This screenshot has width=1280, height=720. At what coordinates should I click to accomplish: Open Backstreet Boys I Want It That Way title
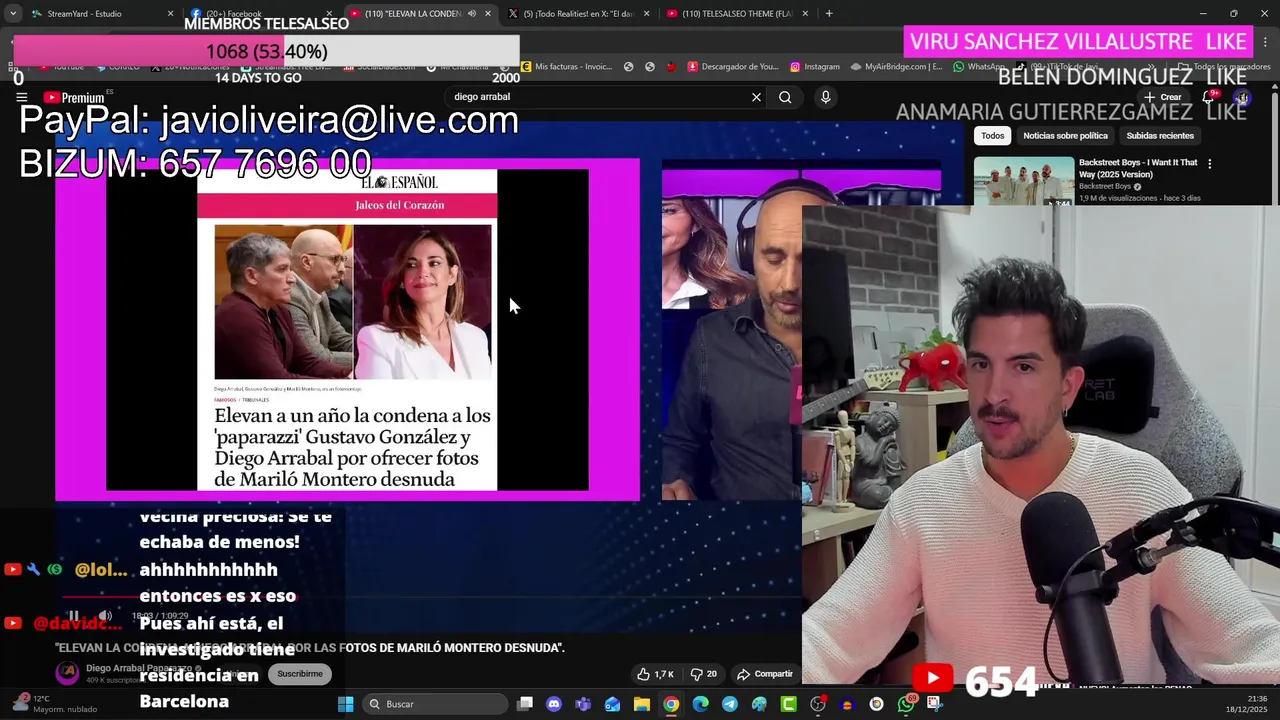point(1138,168)
